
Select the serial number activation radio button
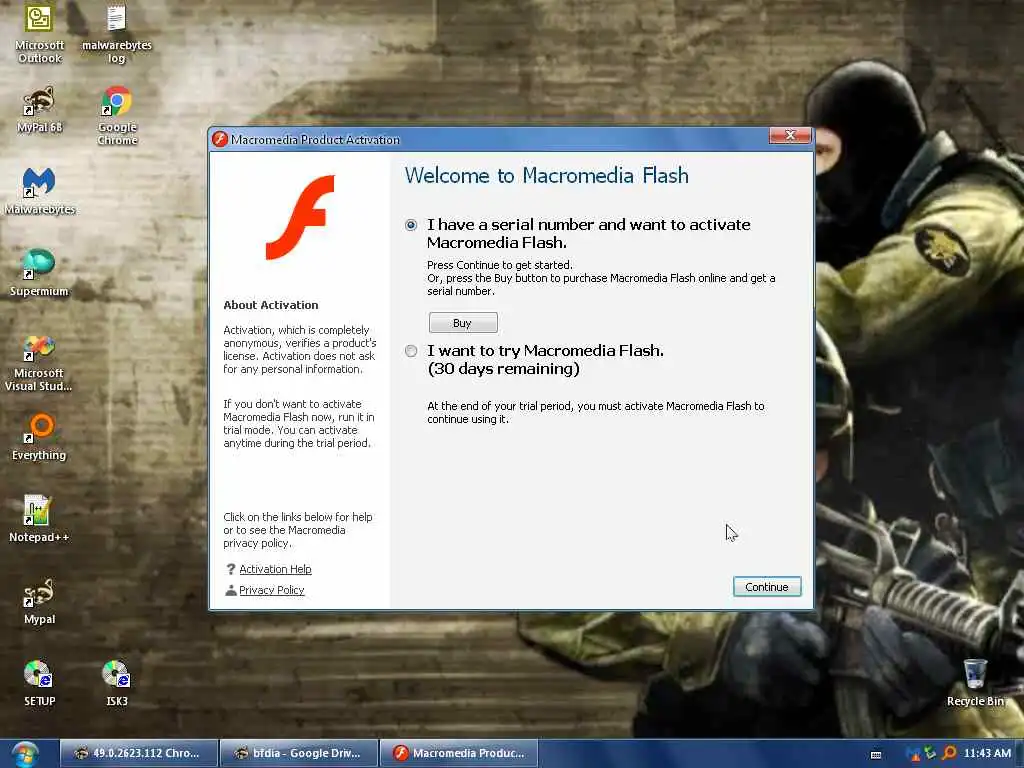pyautogui.click(x=411, y=225)
